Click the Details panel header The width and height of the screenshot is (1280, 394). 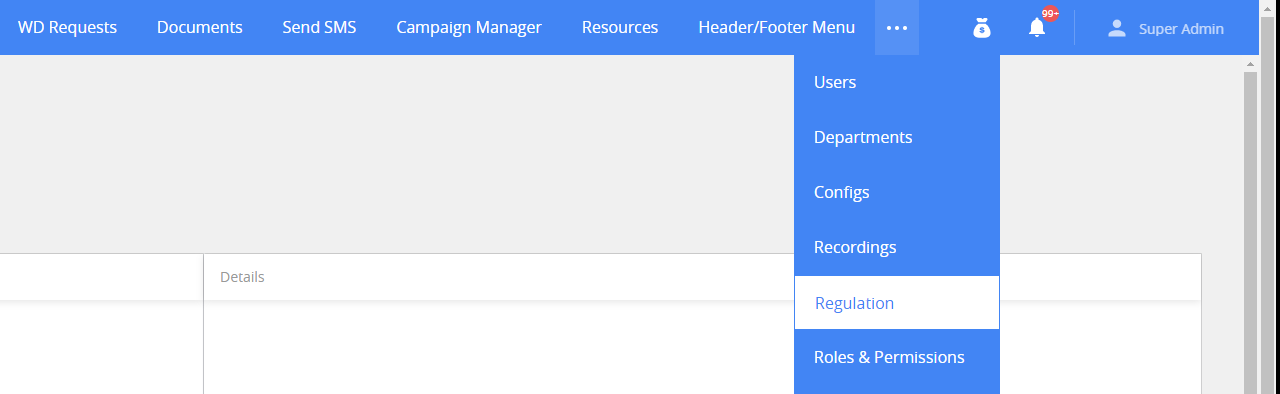[x=702, y=277]
